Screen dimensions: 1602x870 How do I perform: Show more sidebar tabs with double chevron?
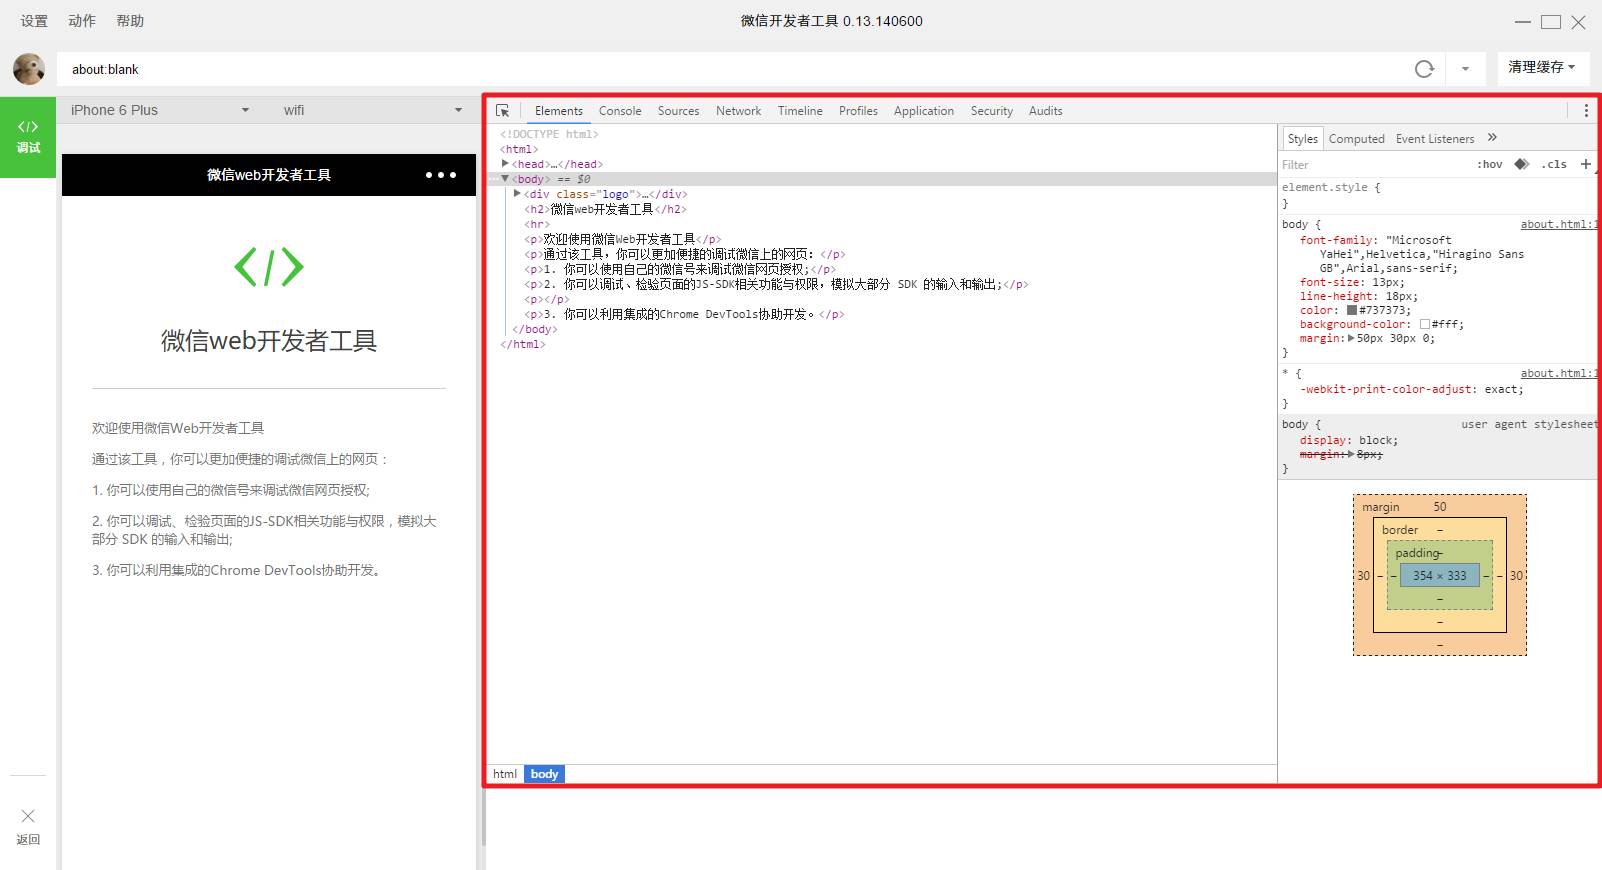(x=1492, y=138)
